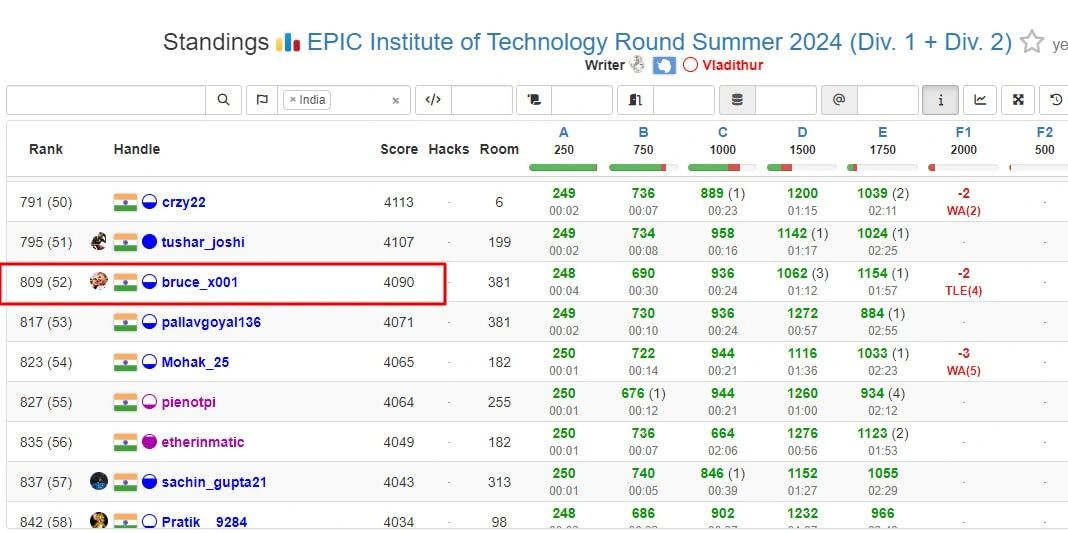Open Mohak_25's profile
This screenshot has height=533, width=1068.
(195, 362)
